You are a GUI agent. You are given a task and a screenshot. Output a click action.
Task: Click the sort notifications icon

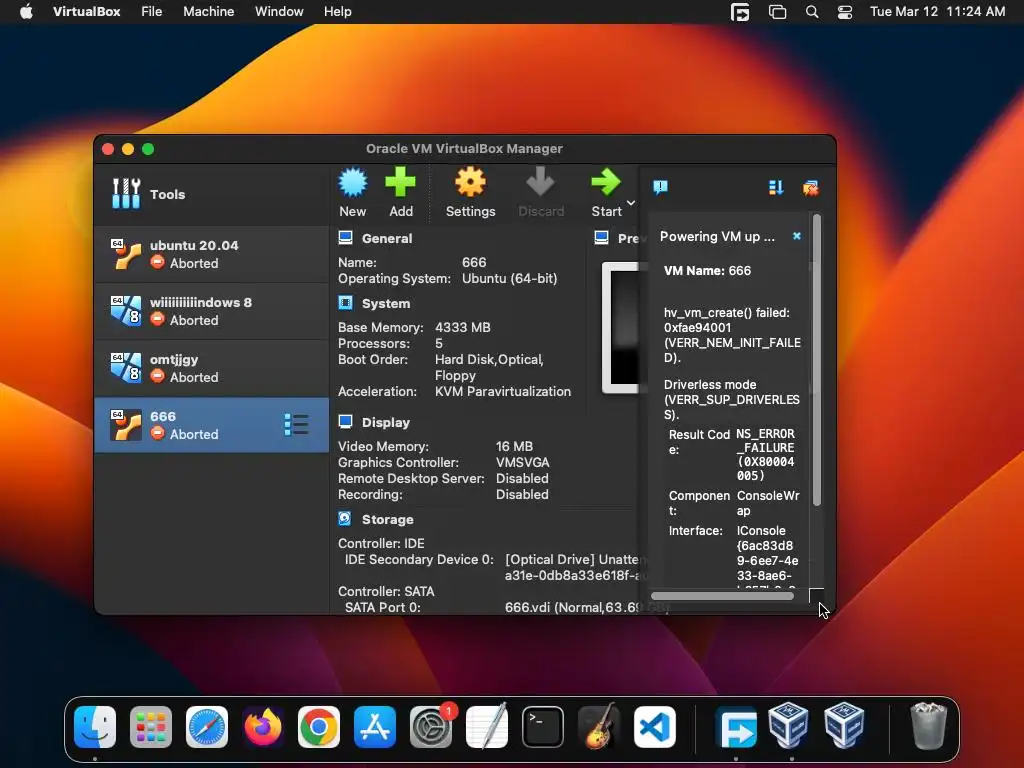pyautogui.click(x=775, y=188)
